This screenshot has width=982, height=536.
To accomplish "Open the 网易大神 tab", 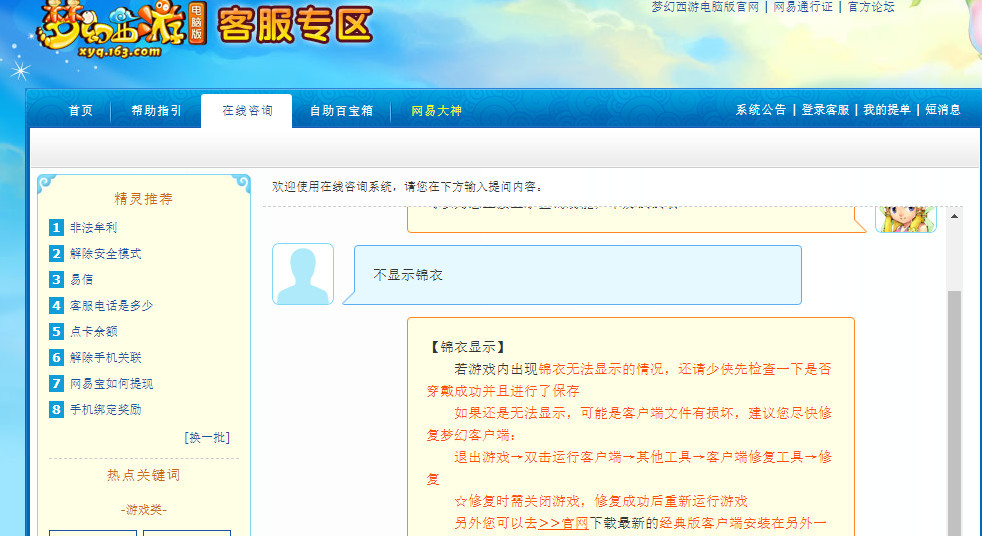I will coord(437,111).
